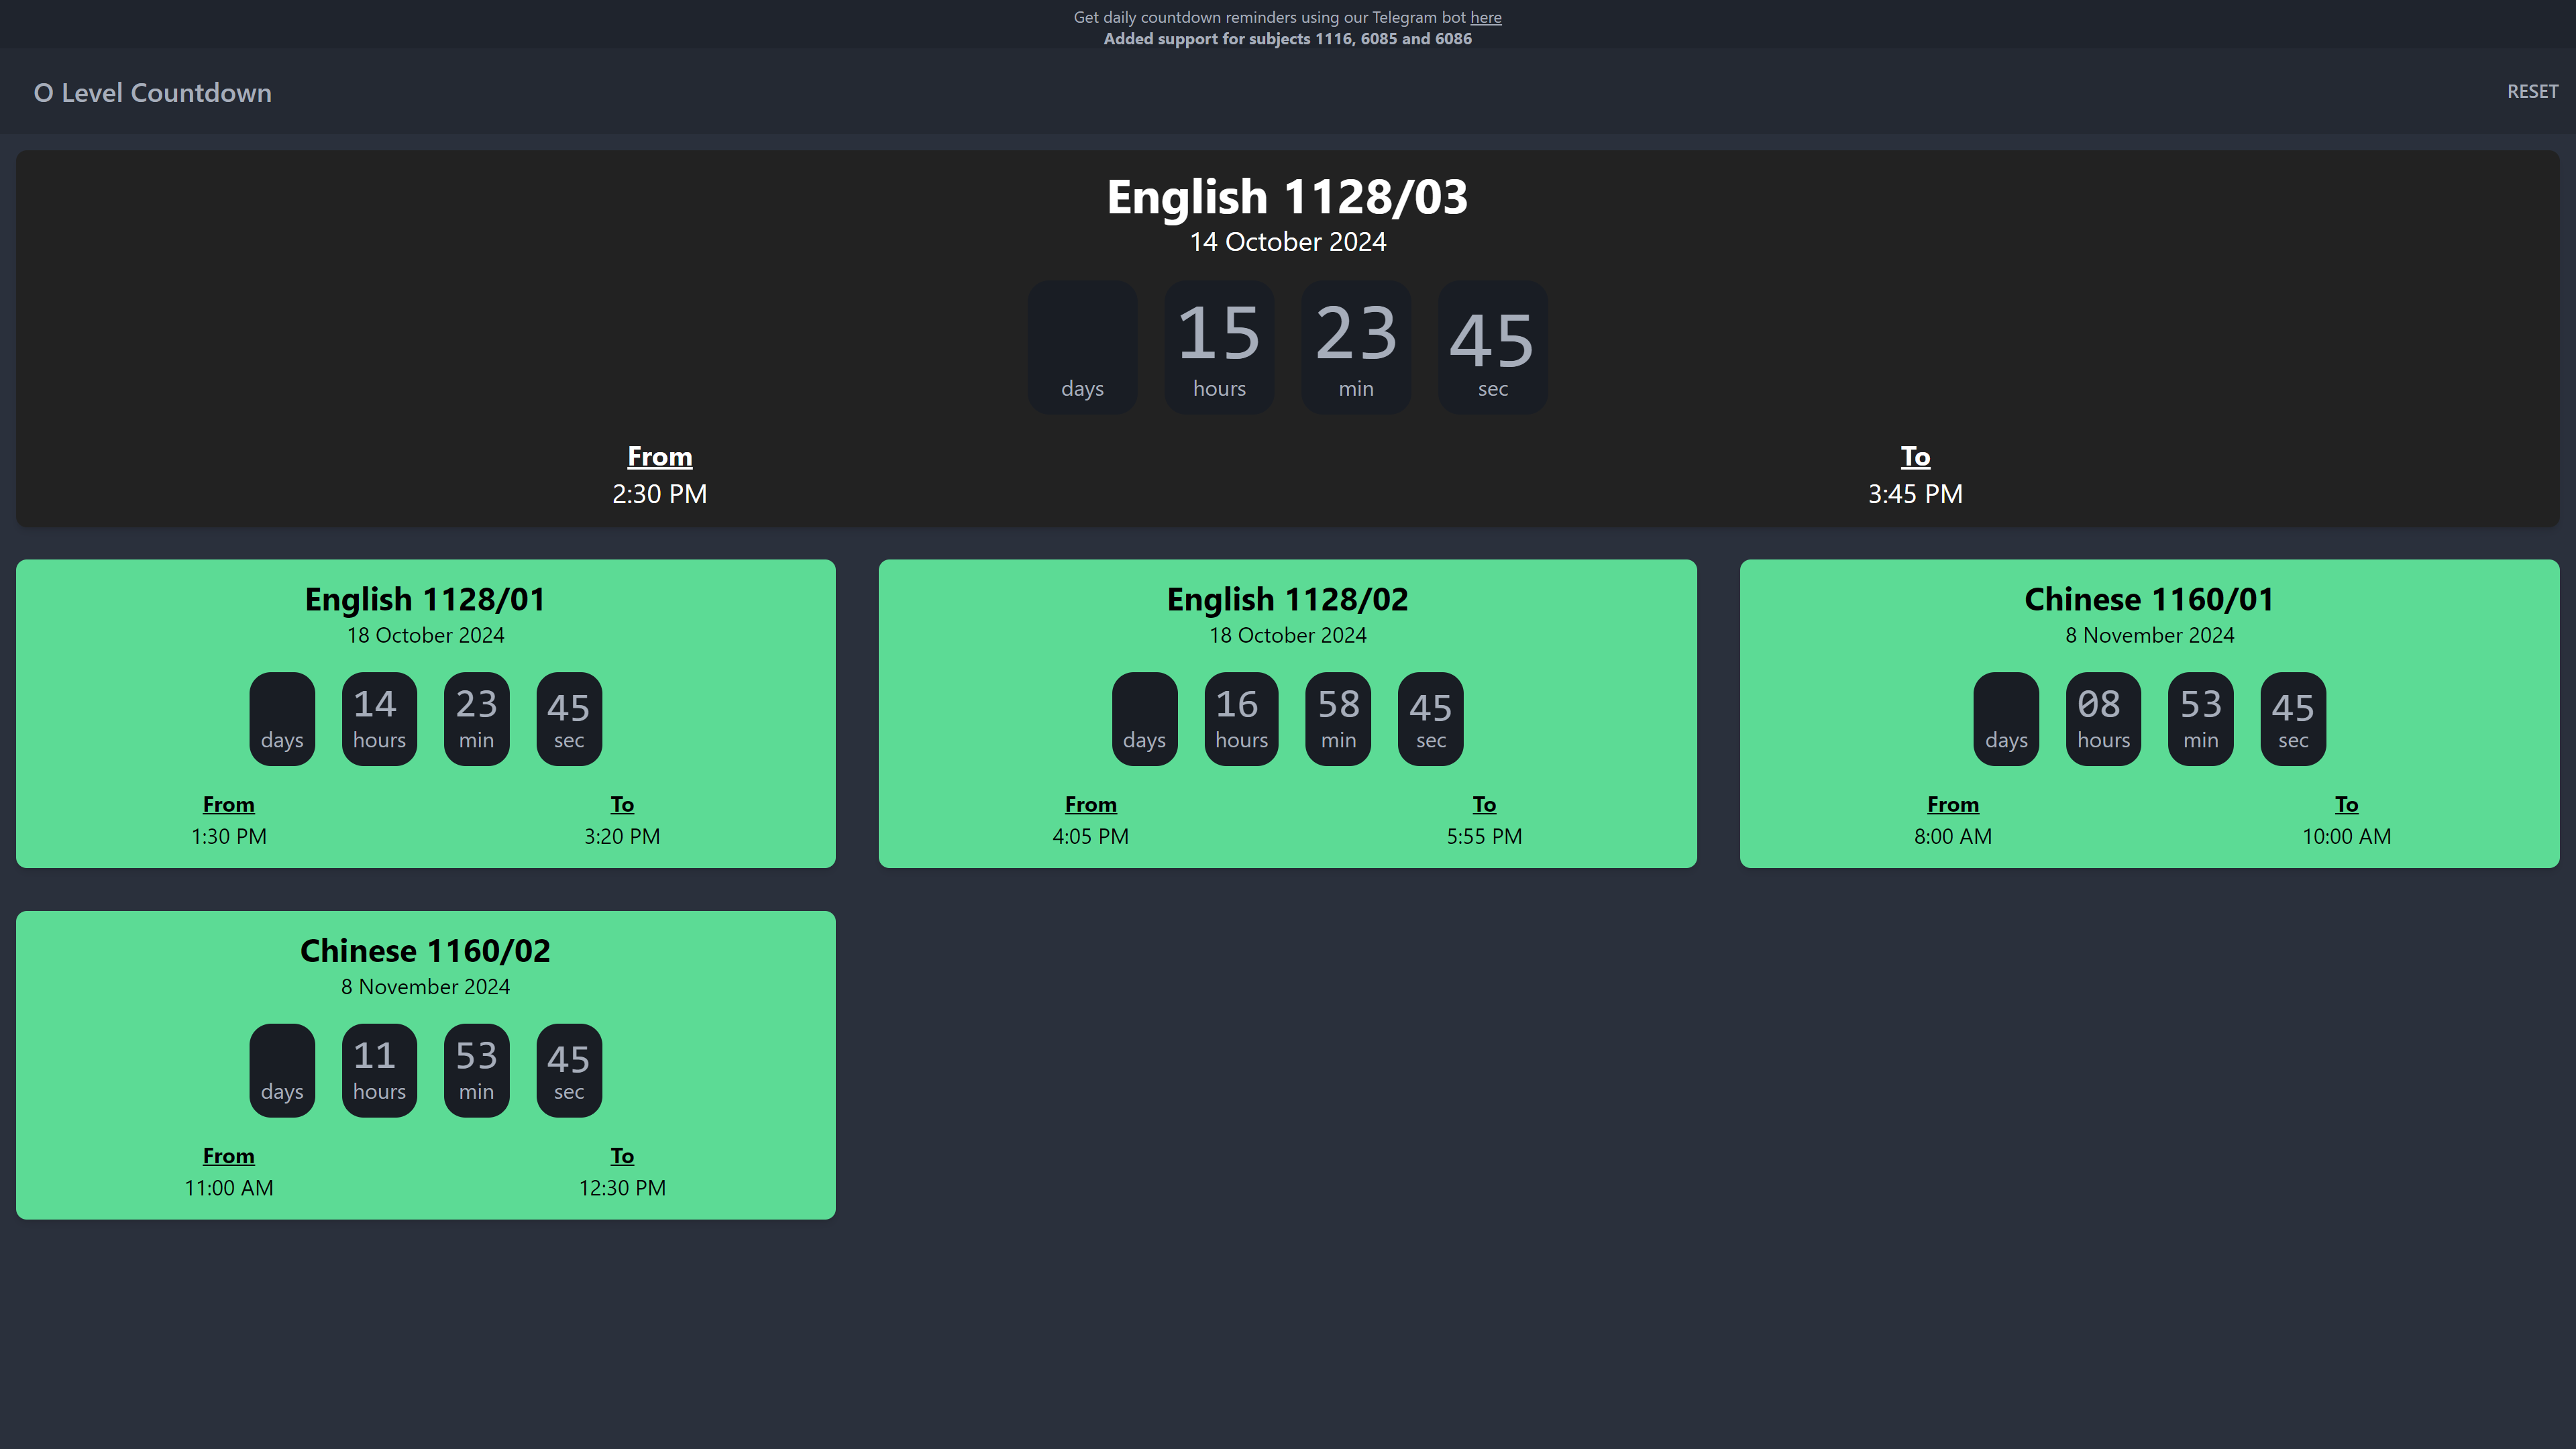Click the days box in Chinese 1160/02

(x=282, y=1071)
